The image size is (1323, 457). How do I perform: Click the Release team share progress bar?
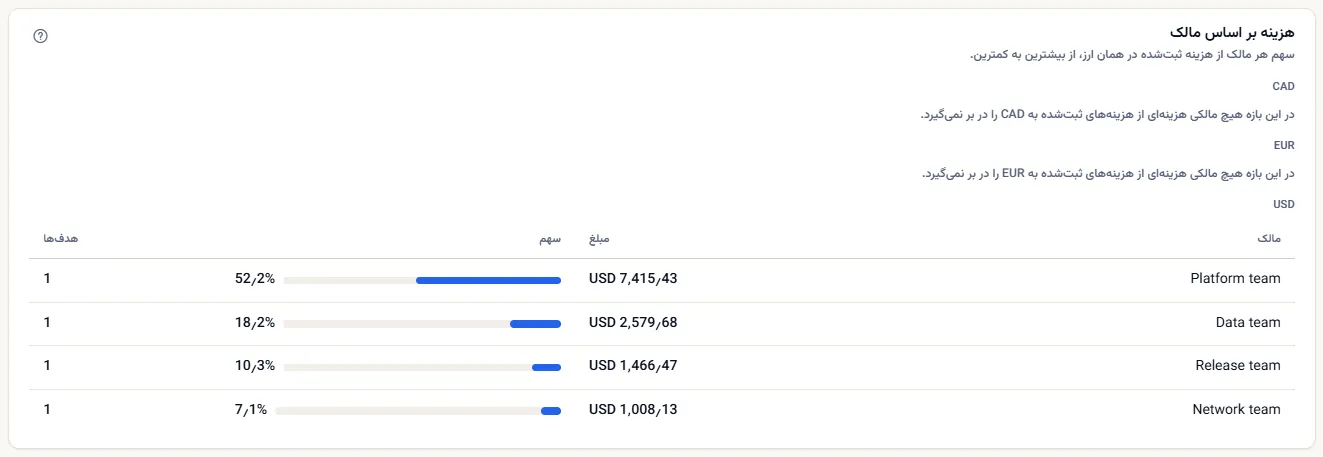coord(422,367)
